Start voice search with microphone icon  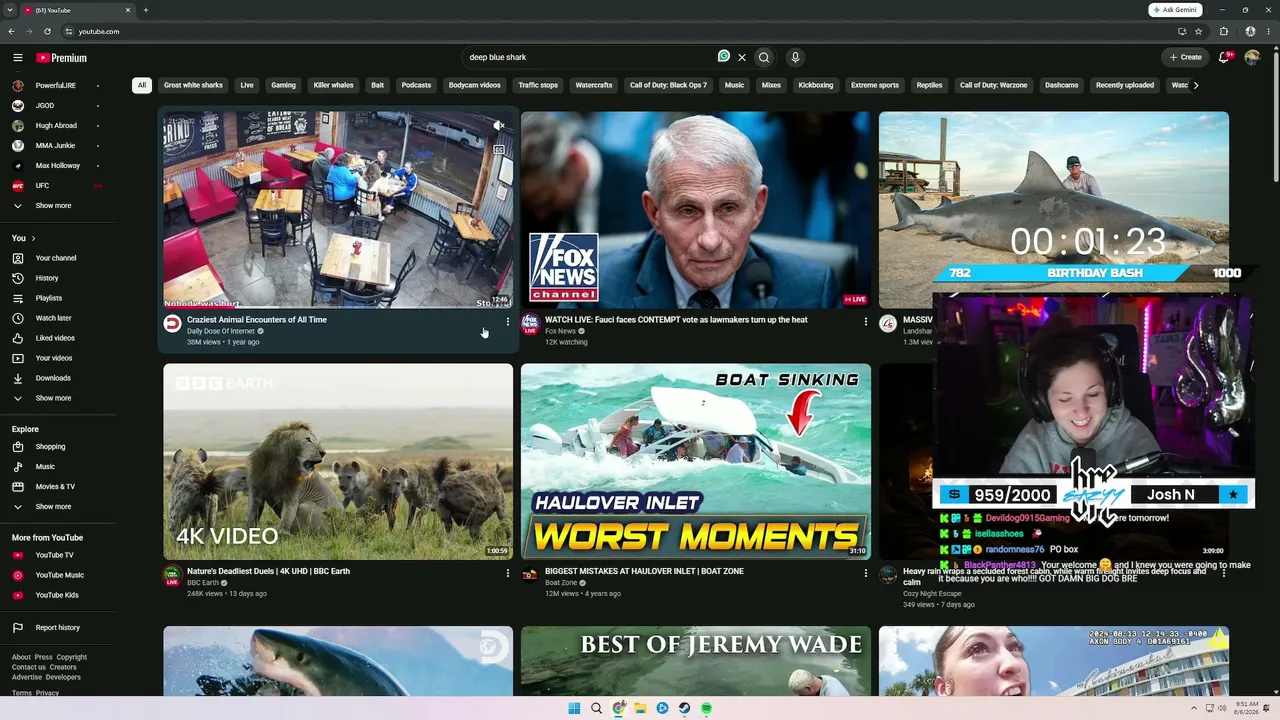[796, 58]
